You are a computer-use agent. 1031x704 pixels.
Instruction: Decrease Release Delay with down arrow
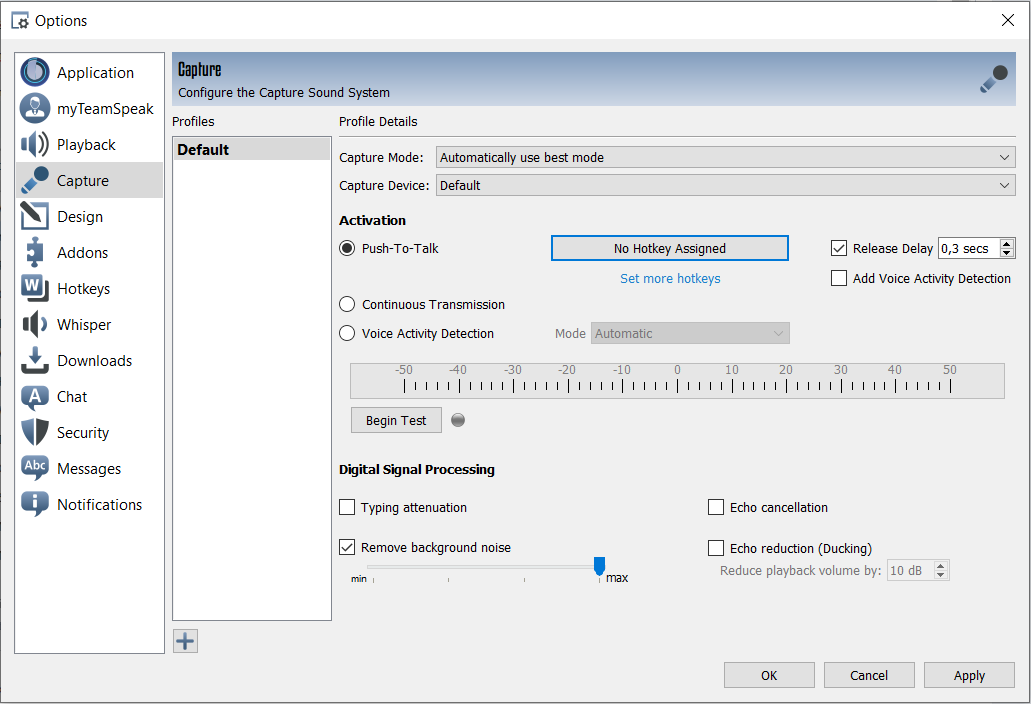[1007, 253]
